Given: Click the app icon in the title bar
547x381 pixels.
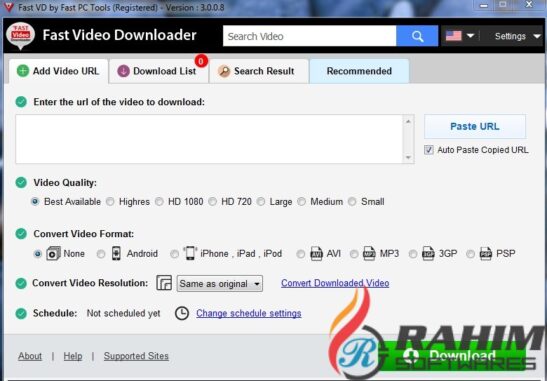Looking at the screenshot, I should 8,6.
